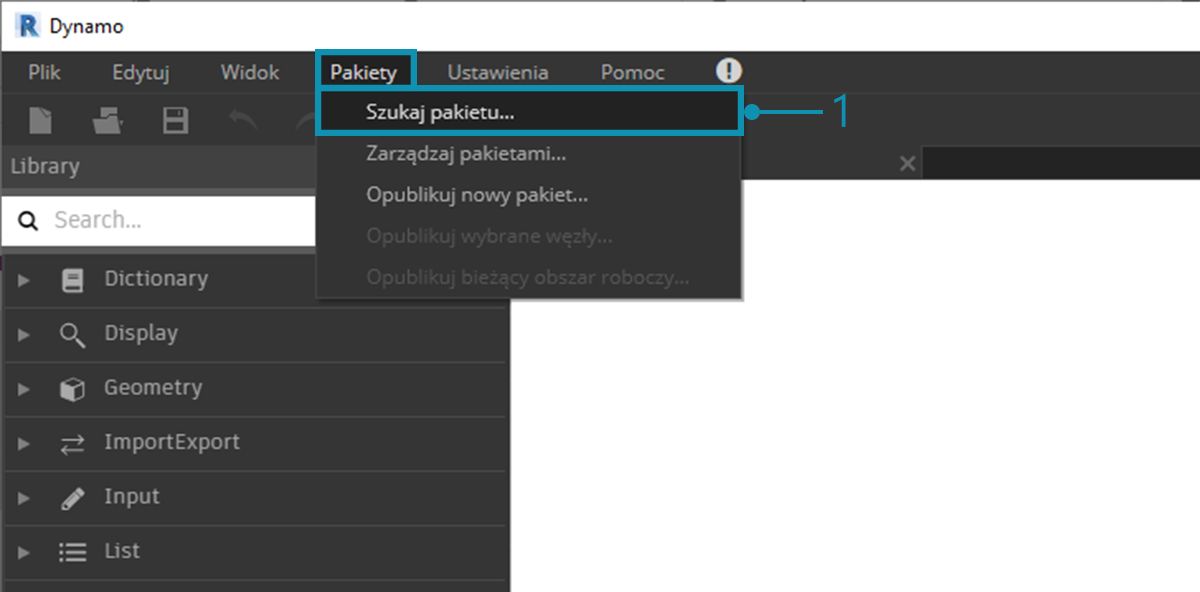The image size is (1200, 592).
Task: Click greyed Opublikuj bieżący obszar roboczy... entry
Action: point(529,277)
